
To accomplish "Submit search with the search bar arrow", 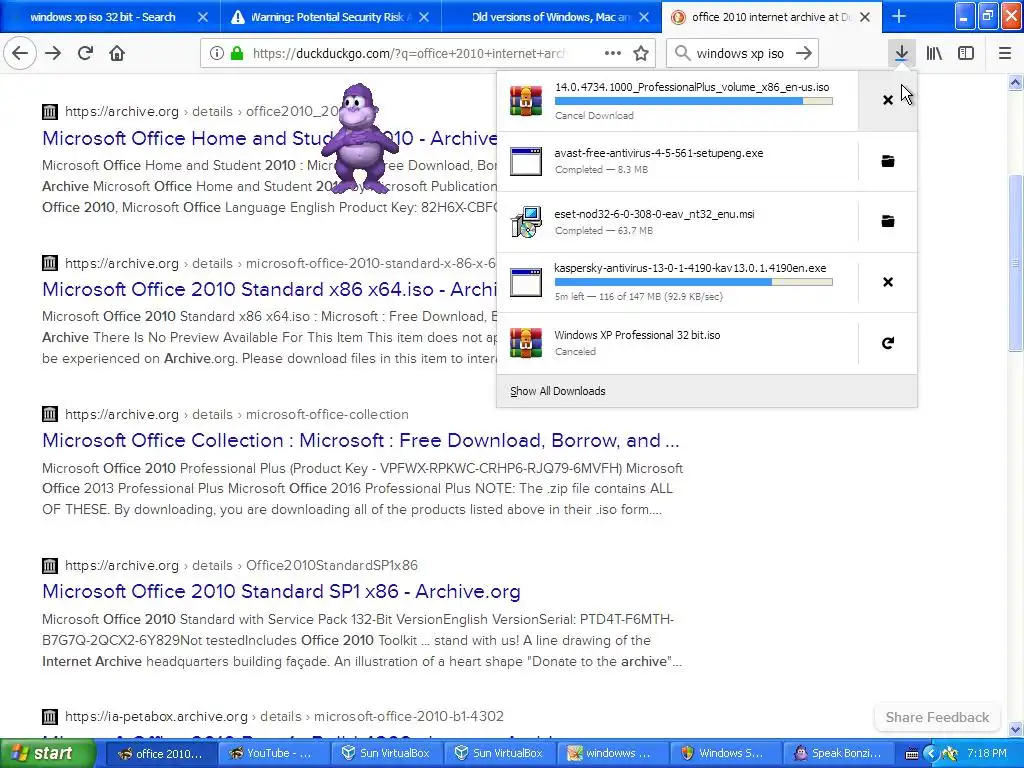I will (x=804, y=54).
